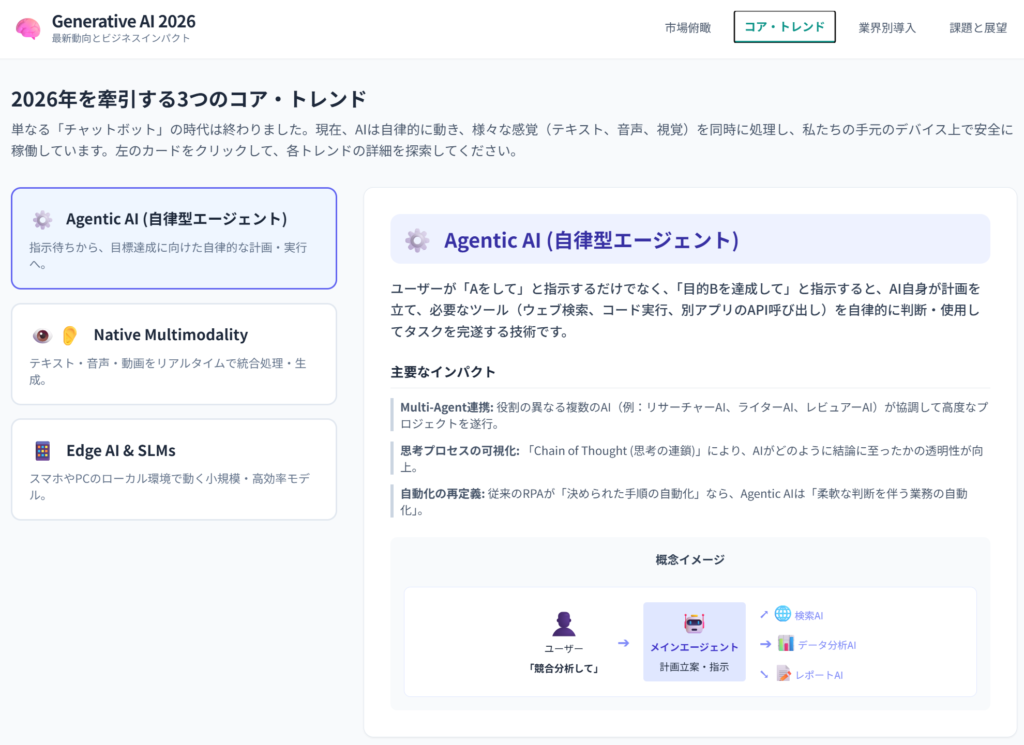The height and width of the screenshot is (745, 1024).
Task: Click the eye and ear icon on Multimodality card
Action: (x=55, y=335)
